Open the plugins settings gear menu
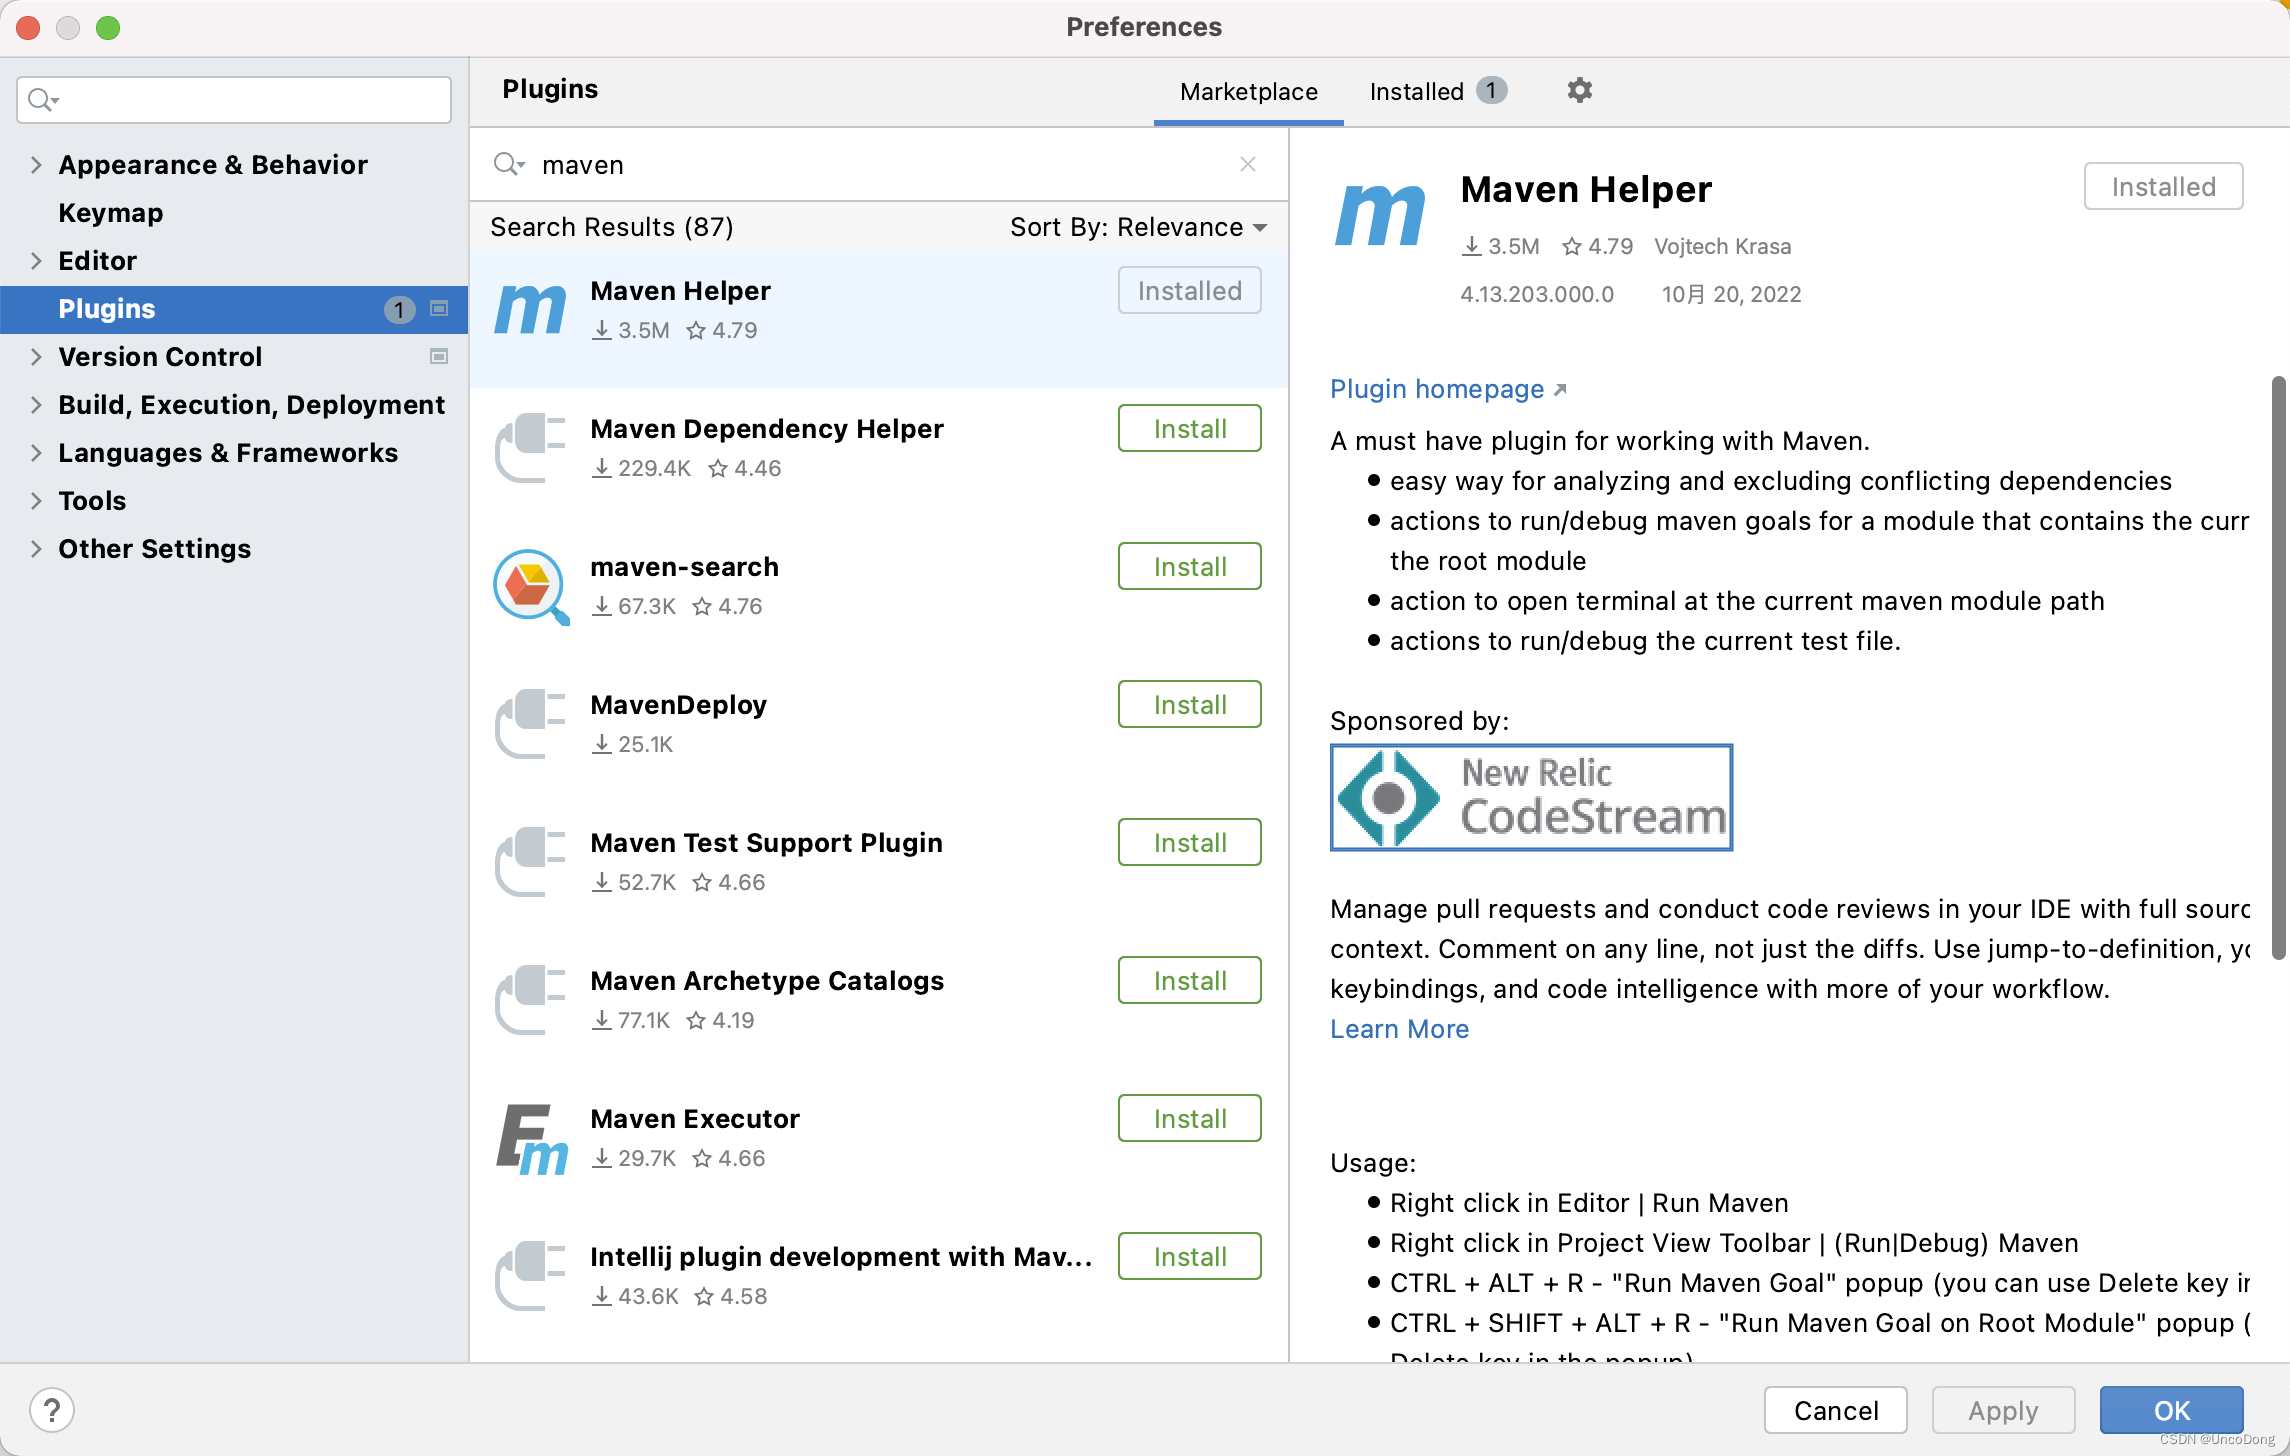 1579,90
